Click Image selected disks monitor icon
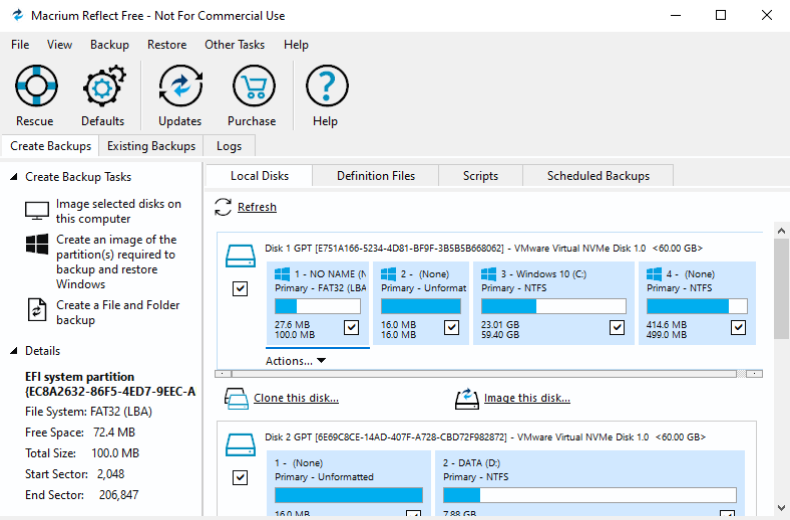The height and width of the screenshot is (520, 790). click(x=38, y=211)
